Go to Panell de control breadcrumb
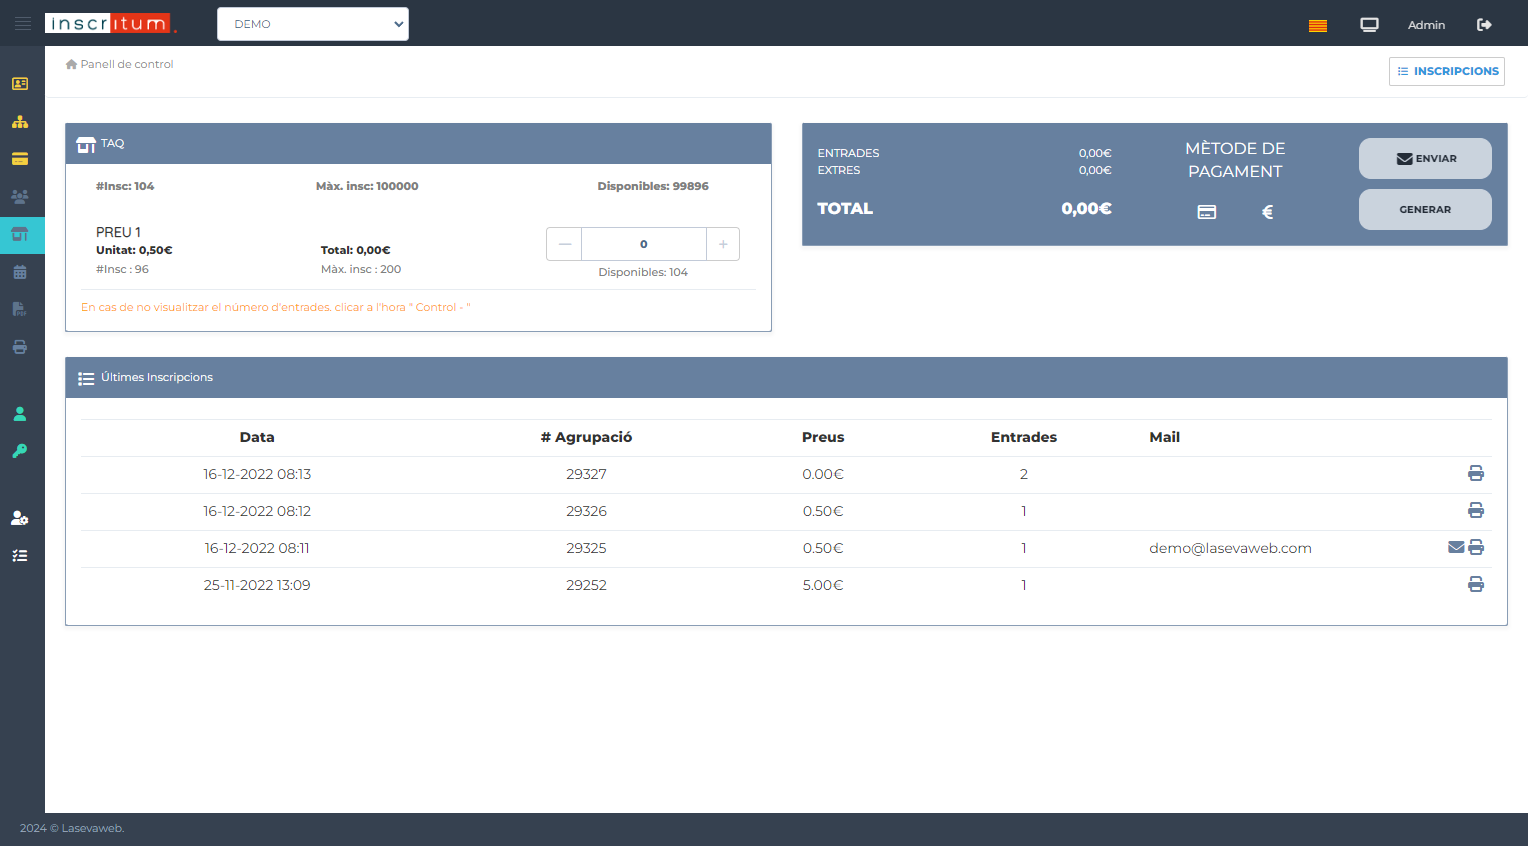 point(120,64)
